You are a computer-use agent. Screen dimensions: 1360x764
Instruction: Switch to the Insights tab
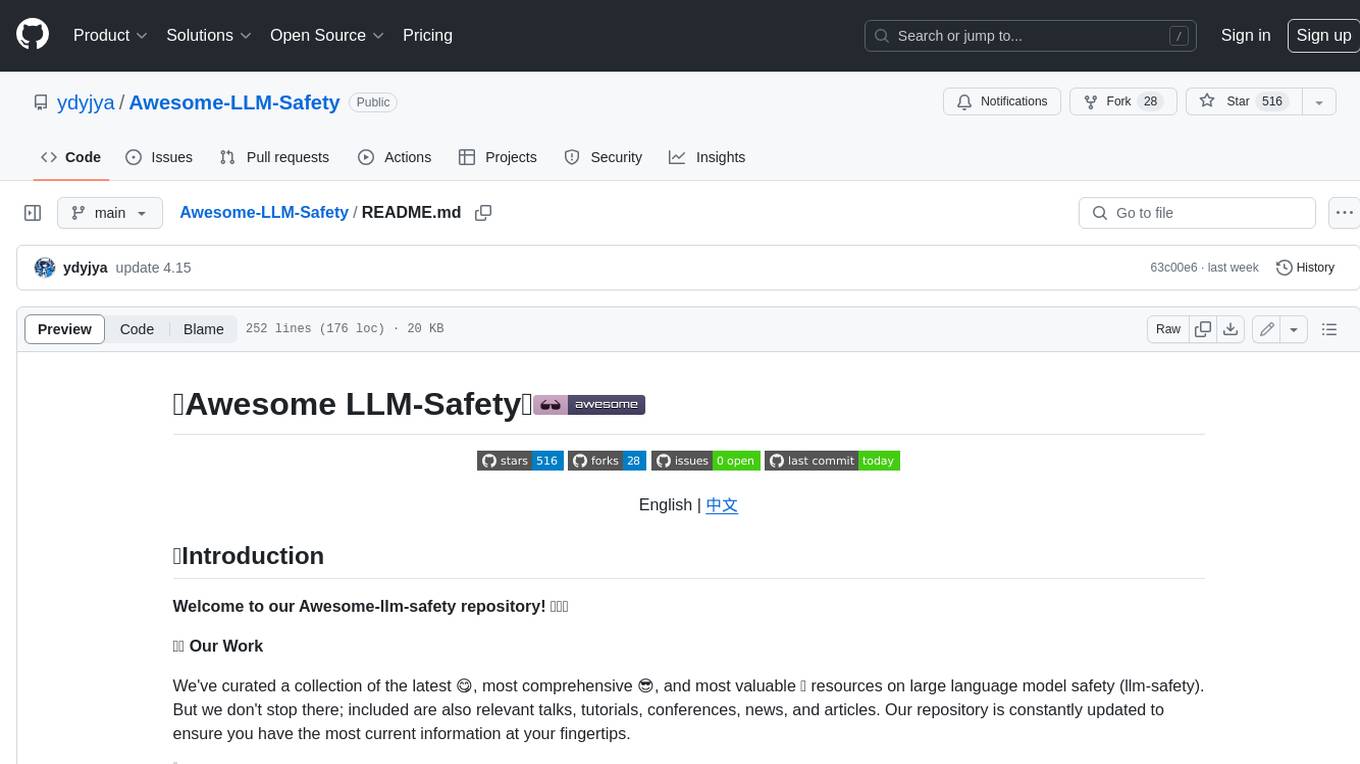(707, 157)
